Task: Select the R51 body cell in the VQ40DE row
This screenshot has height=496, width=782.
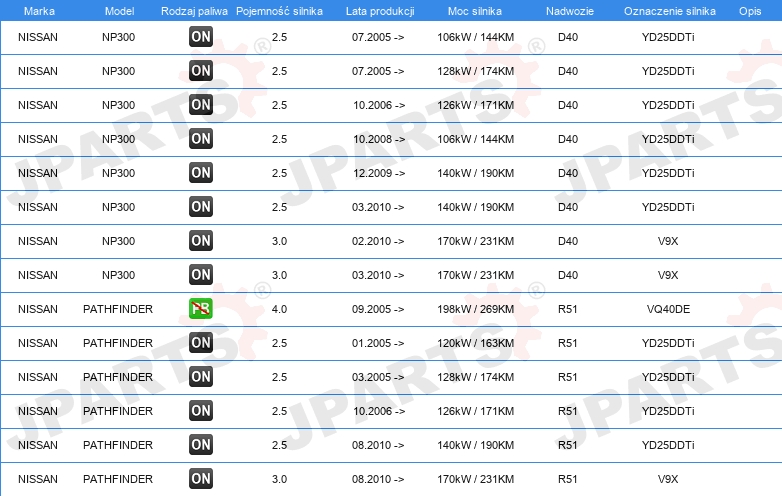Action: click(568, 309)
